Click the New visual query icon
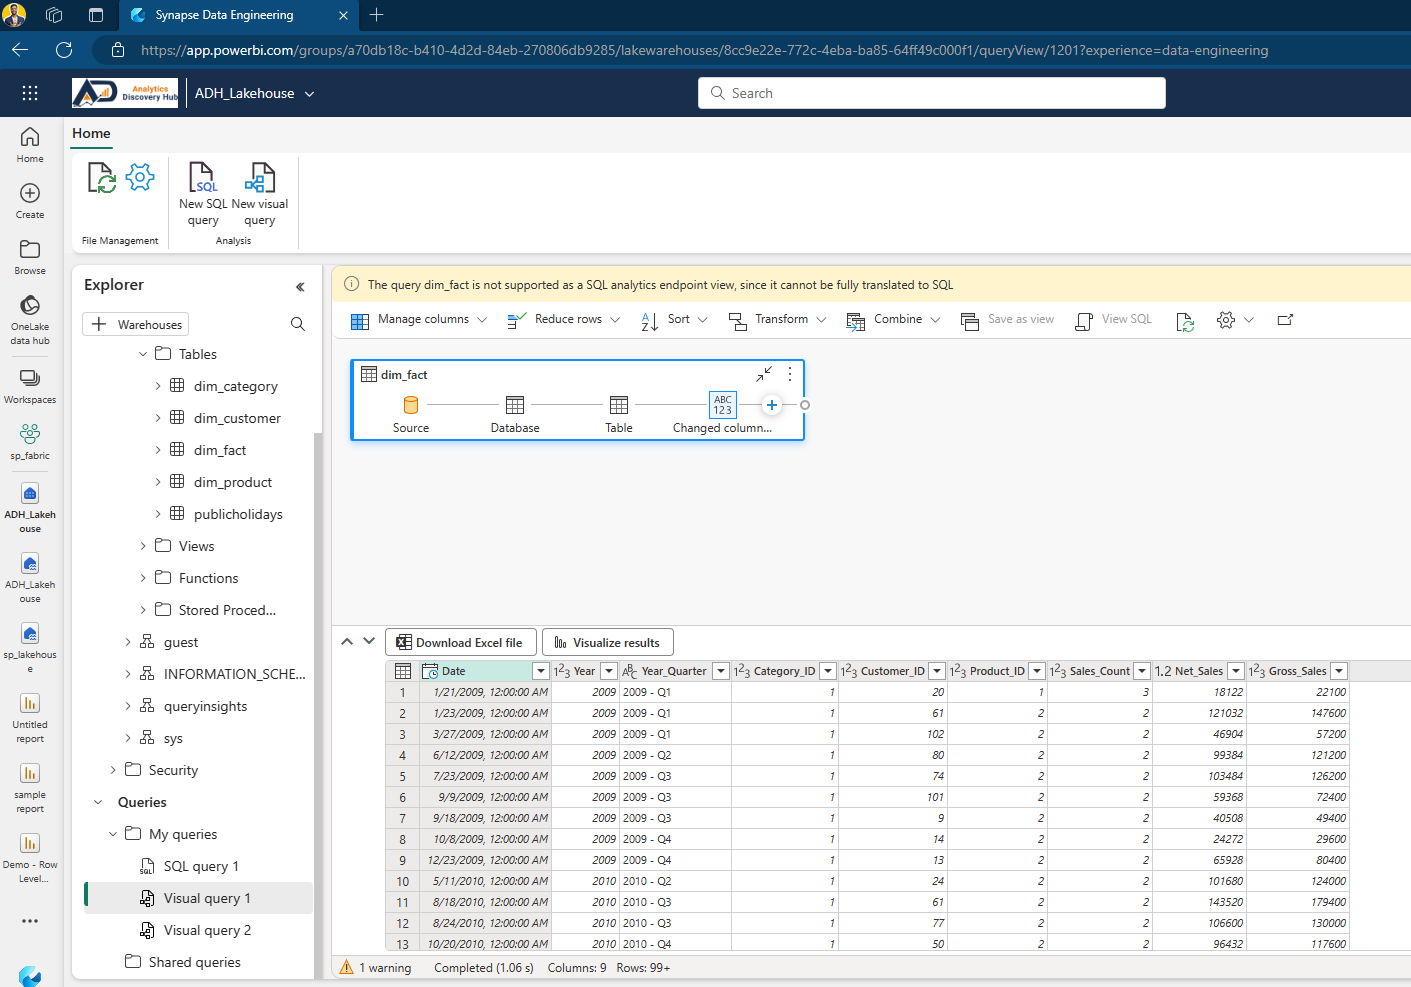This screenshot has width=1411, height=987. [x=259, y=179]
